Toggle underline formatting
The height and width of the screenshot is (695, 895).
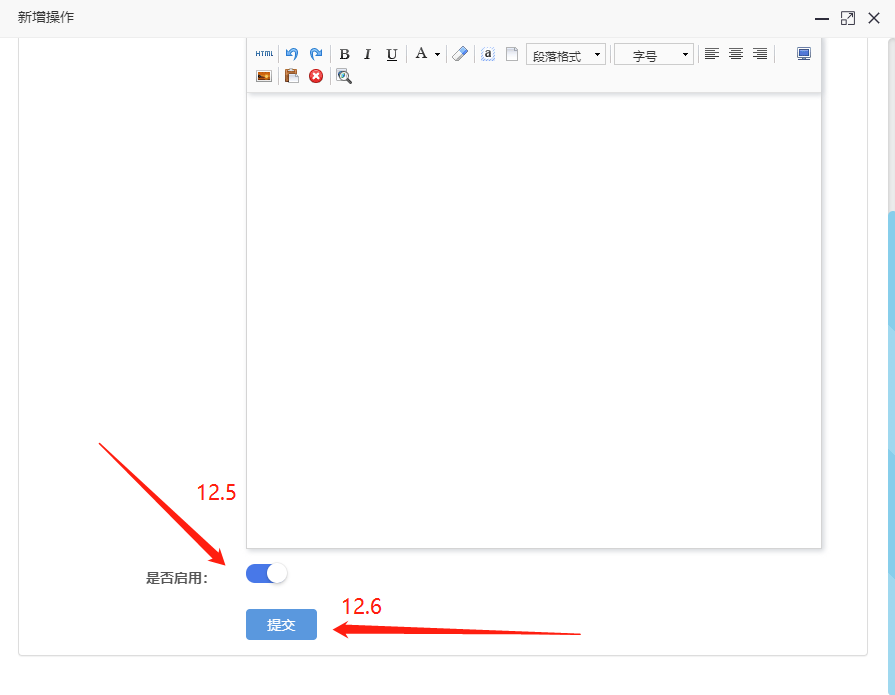[391, 54]
